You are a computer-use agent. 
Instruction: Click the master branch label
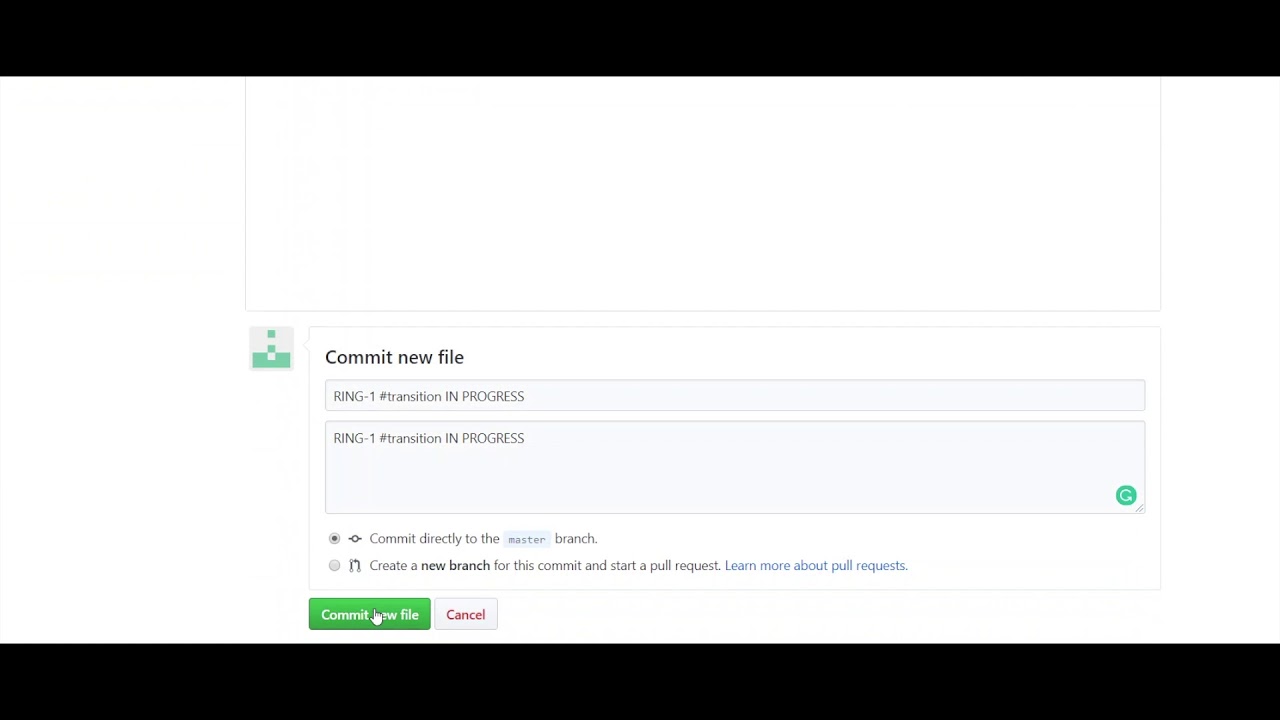tap(527, 539)
